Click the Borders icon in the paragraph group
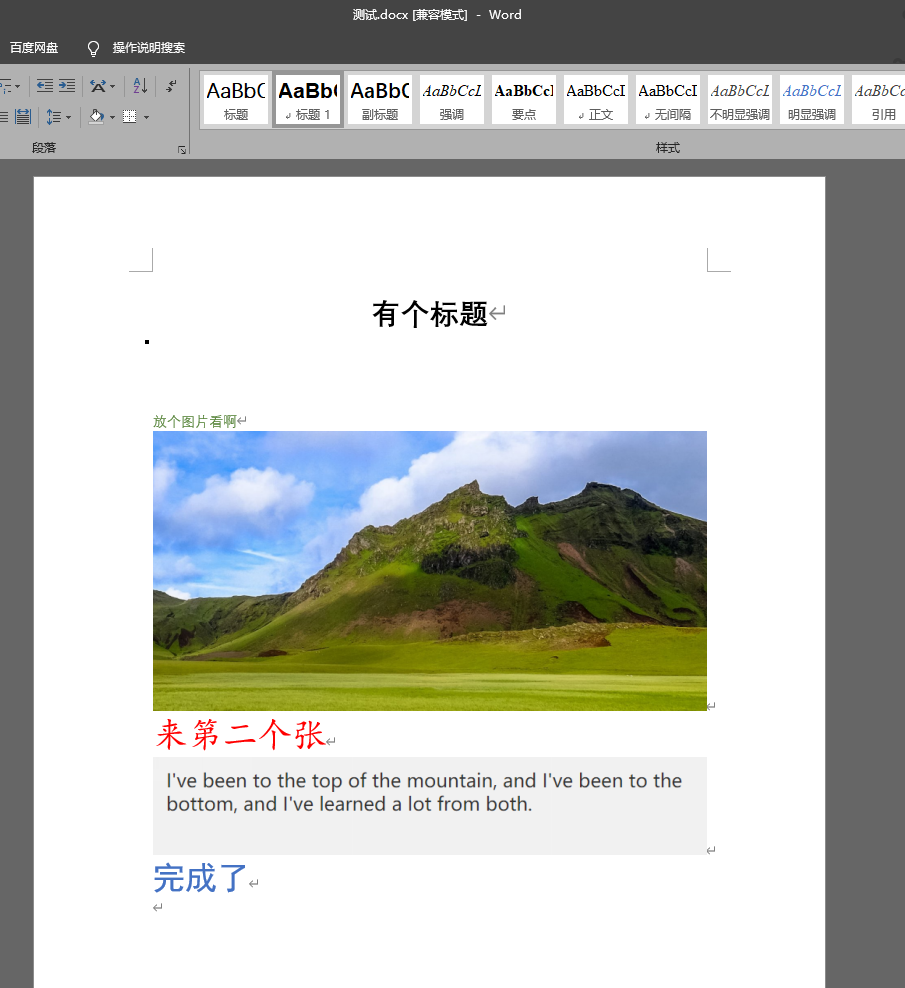 click(129, 116)
